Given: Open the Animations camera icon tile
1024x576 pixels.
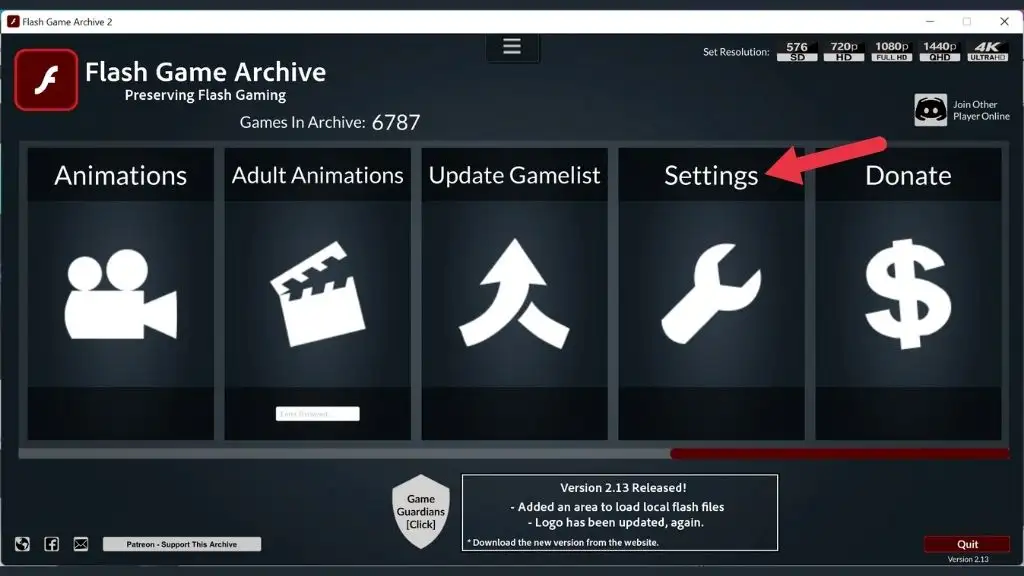Looking at the screenshot, I should [120, 296].
